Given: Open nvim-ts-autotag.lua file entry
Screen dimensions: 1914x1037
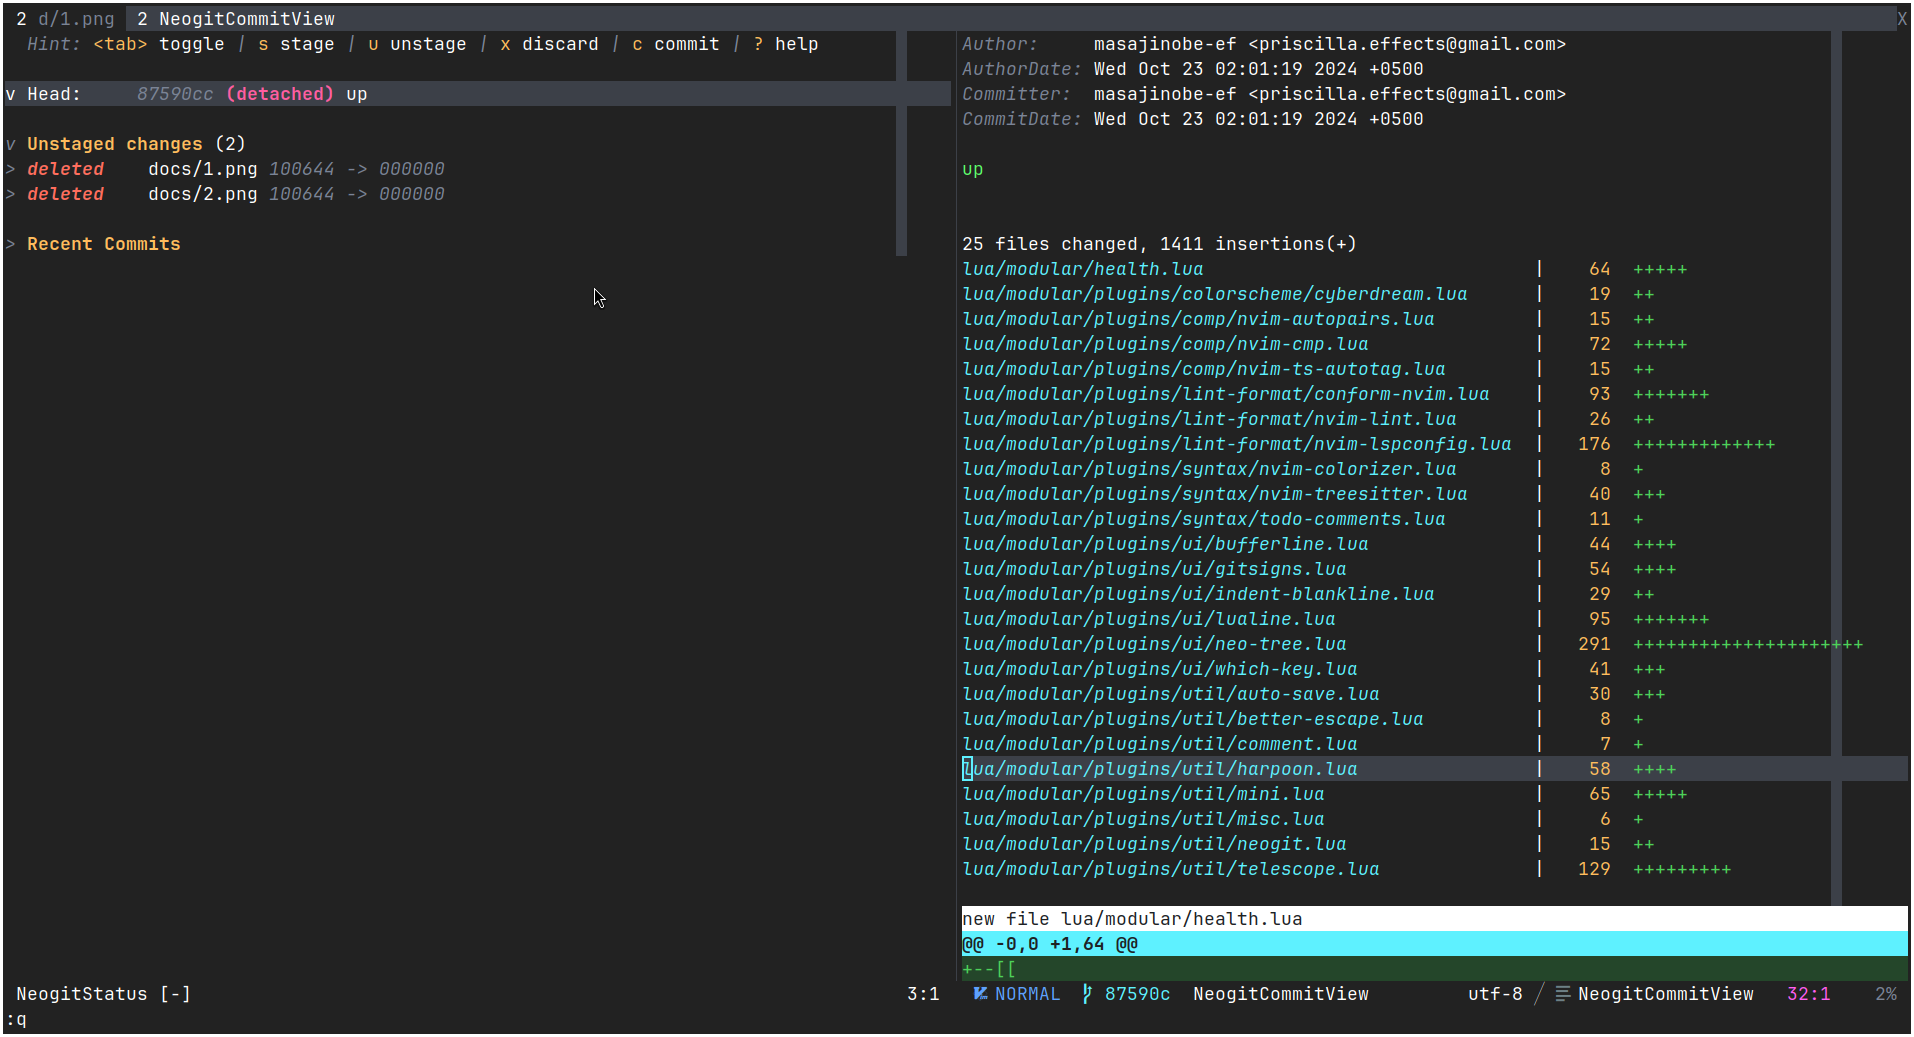Looking at the screenshot, I should (1204, 369).
